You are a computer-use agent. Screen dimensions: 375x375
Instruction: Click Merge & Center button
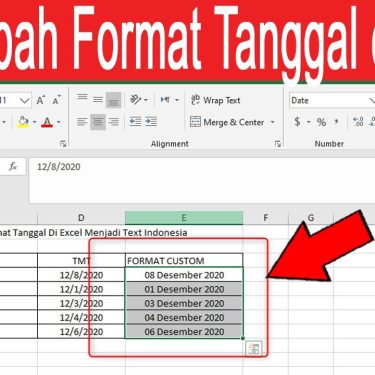click(227, 122)
